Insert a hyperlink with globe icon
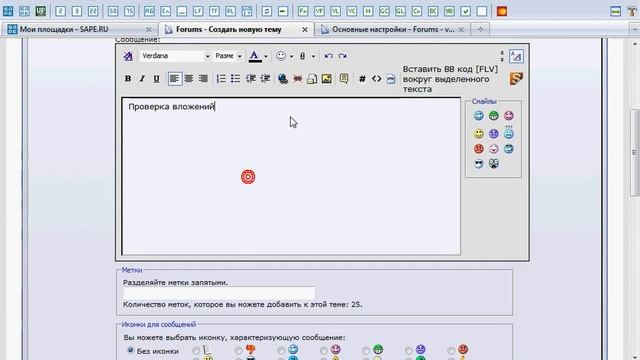Viewport: 640px width, 360px height. click(282, 79)
